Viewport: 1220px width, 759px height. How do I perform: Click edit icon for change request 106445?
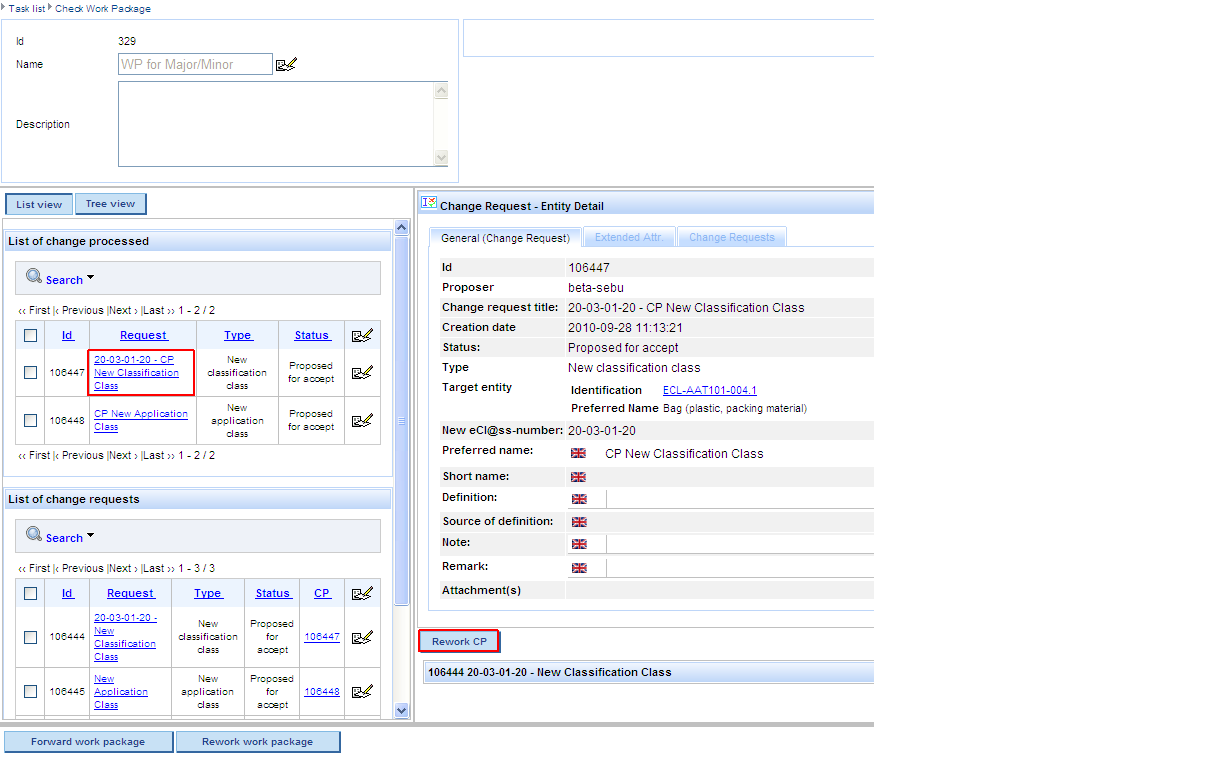coord(362,691)
